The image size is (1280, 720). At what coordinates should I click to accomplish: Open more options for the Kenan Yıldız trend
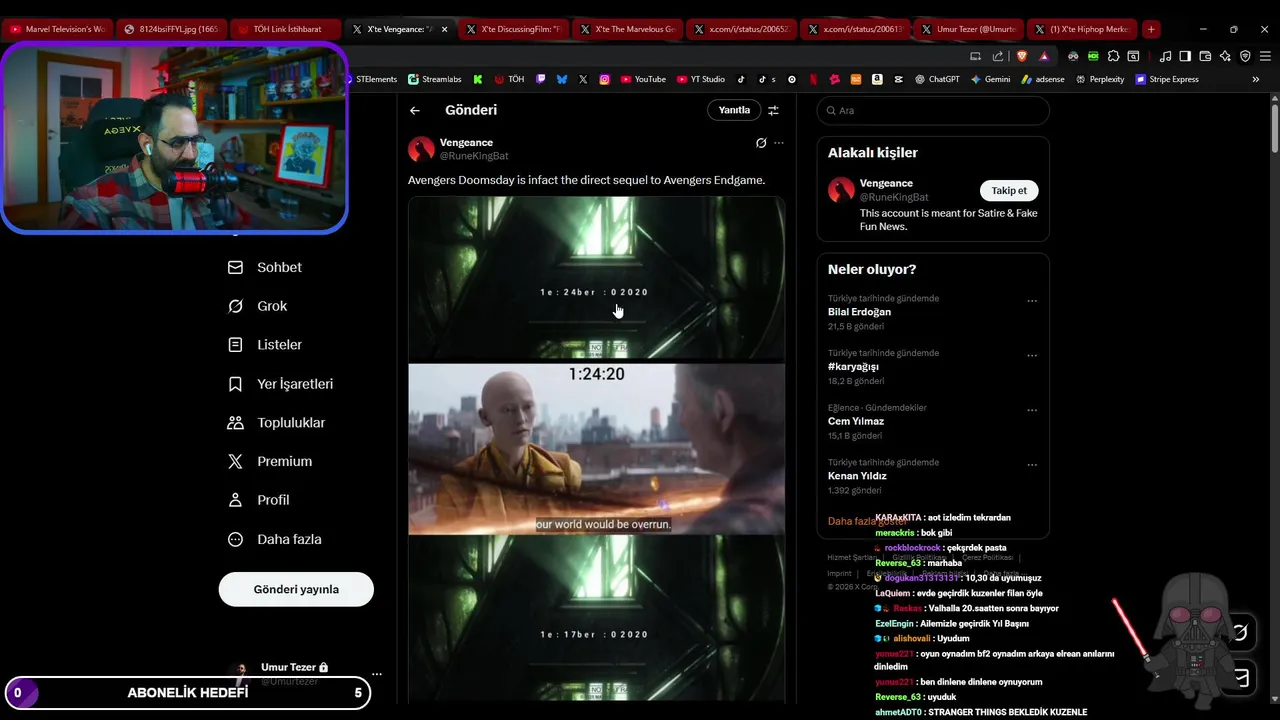tap(1032, 465)
